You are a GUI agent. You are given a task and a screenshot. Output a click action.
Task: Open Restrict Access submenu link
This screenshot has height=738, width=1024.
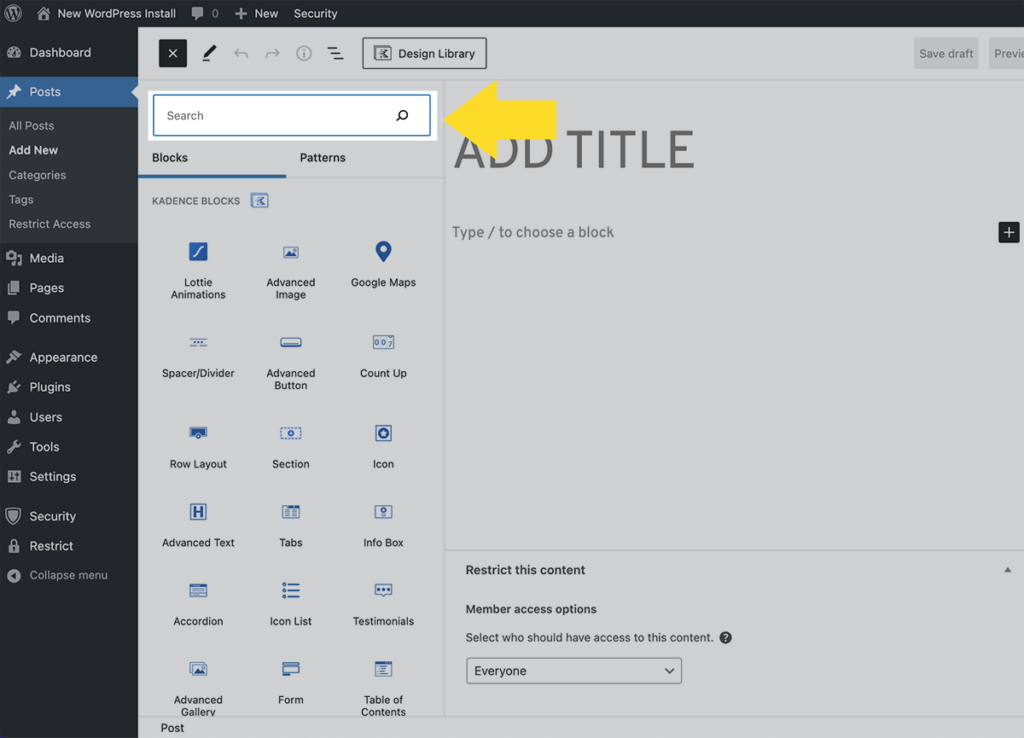coord(50,224)
